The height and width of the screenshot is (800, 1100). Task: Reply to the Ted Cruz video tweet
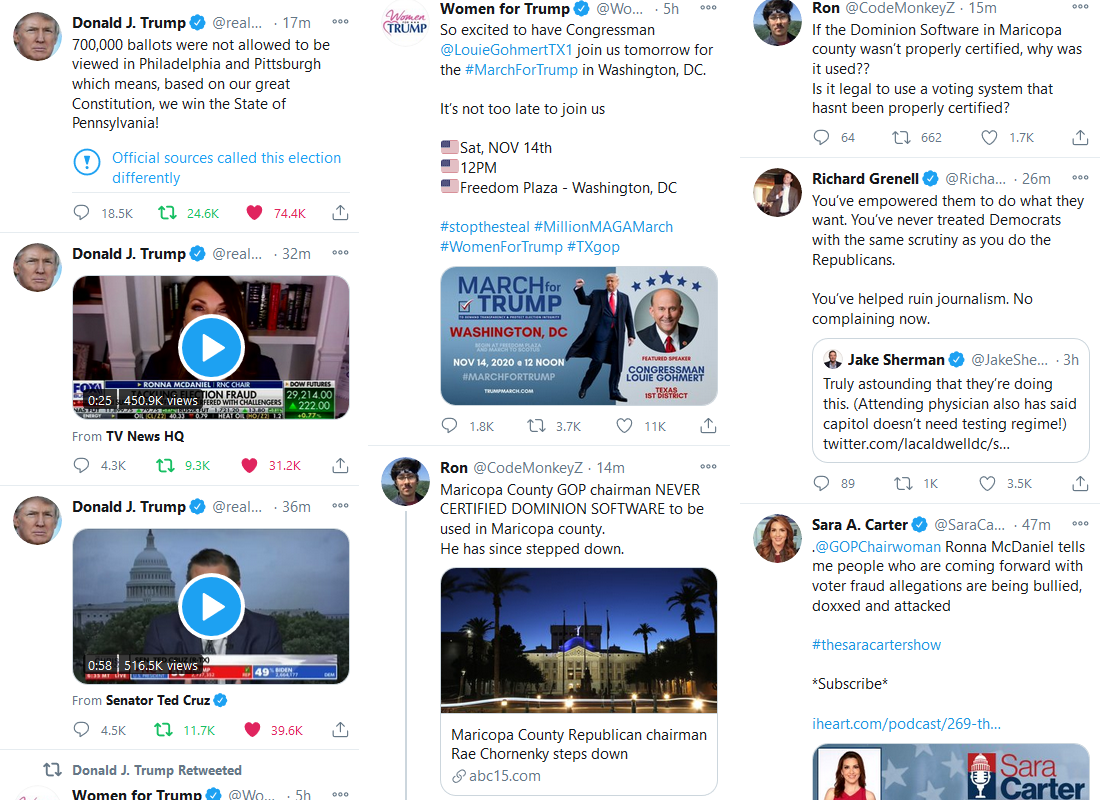coord(81,730)
